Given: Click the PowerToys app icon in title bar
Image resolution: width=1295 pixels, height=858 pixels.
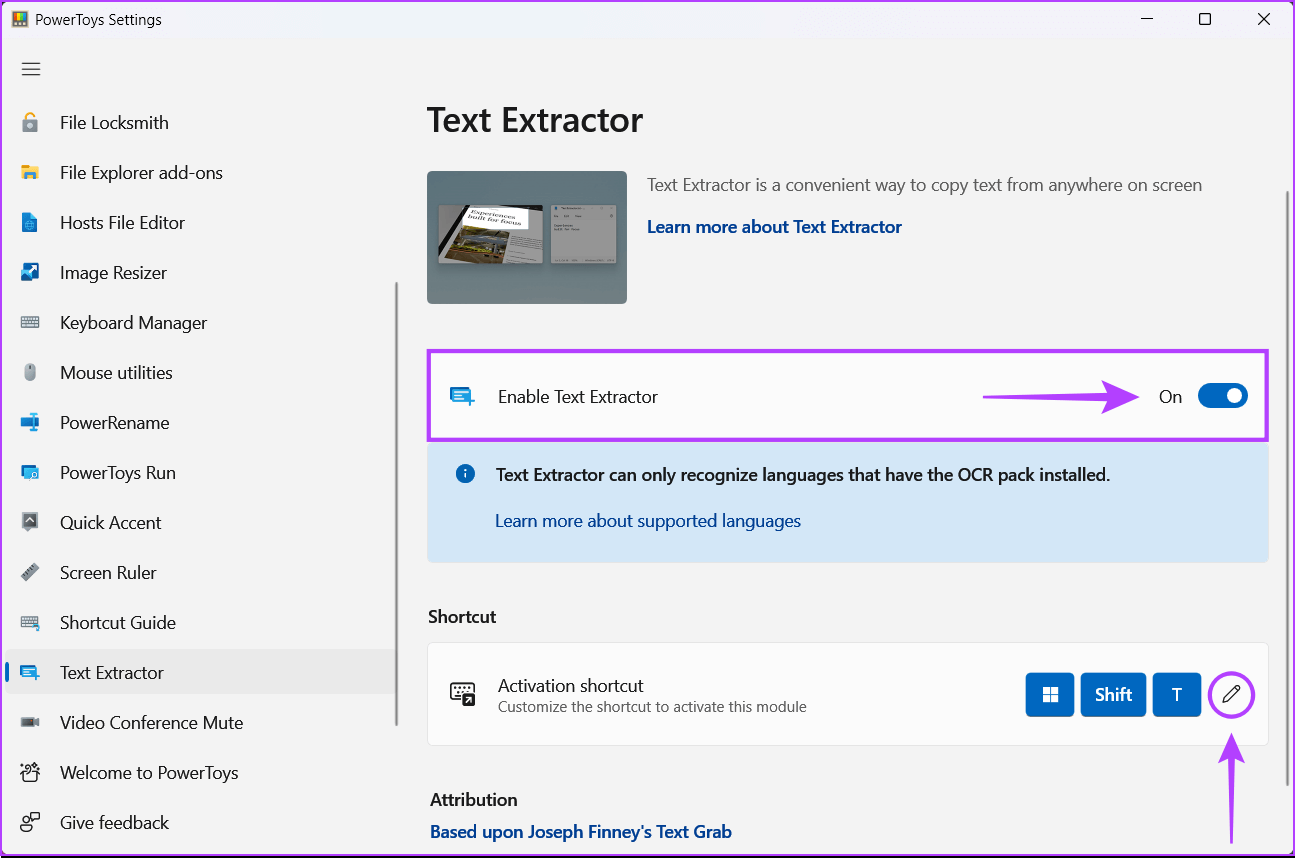Looking at the screenshot, I should [20, 20].
